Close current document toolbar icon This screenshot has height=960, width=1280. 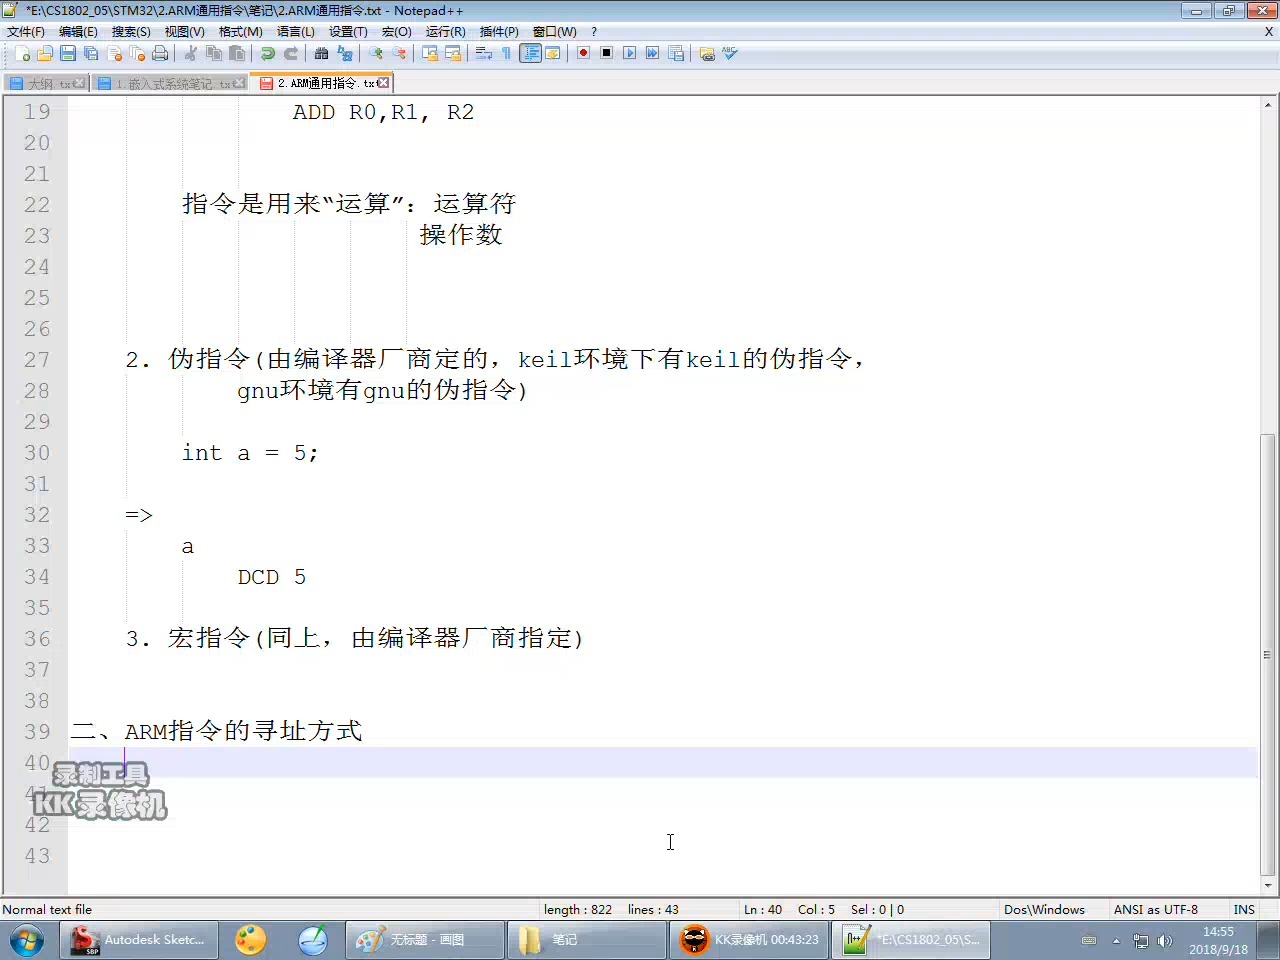114,53
